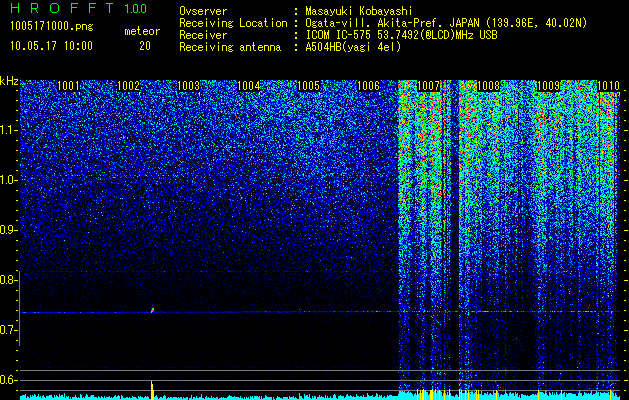Click the 1005 time marker
Screen dimensions: 629x400
308,86
